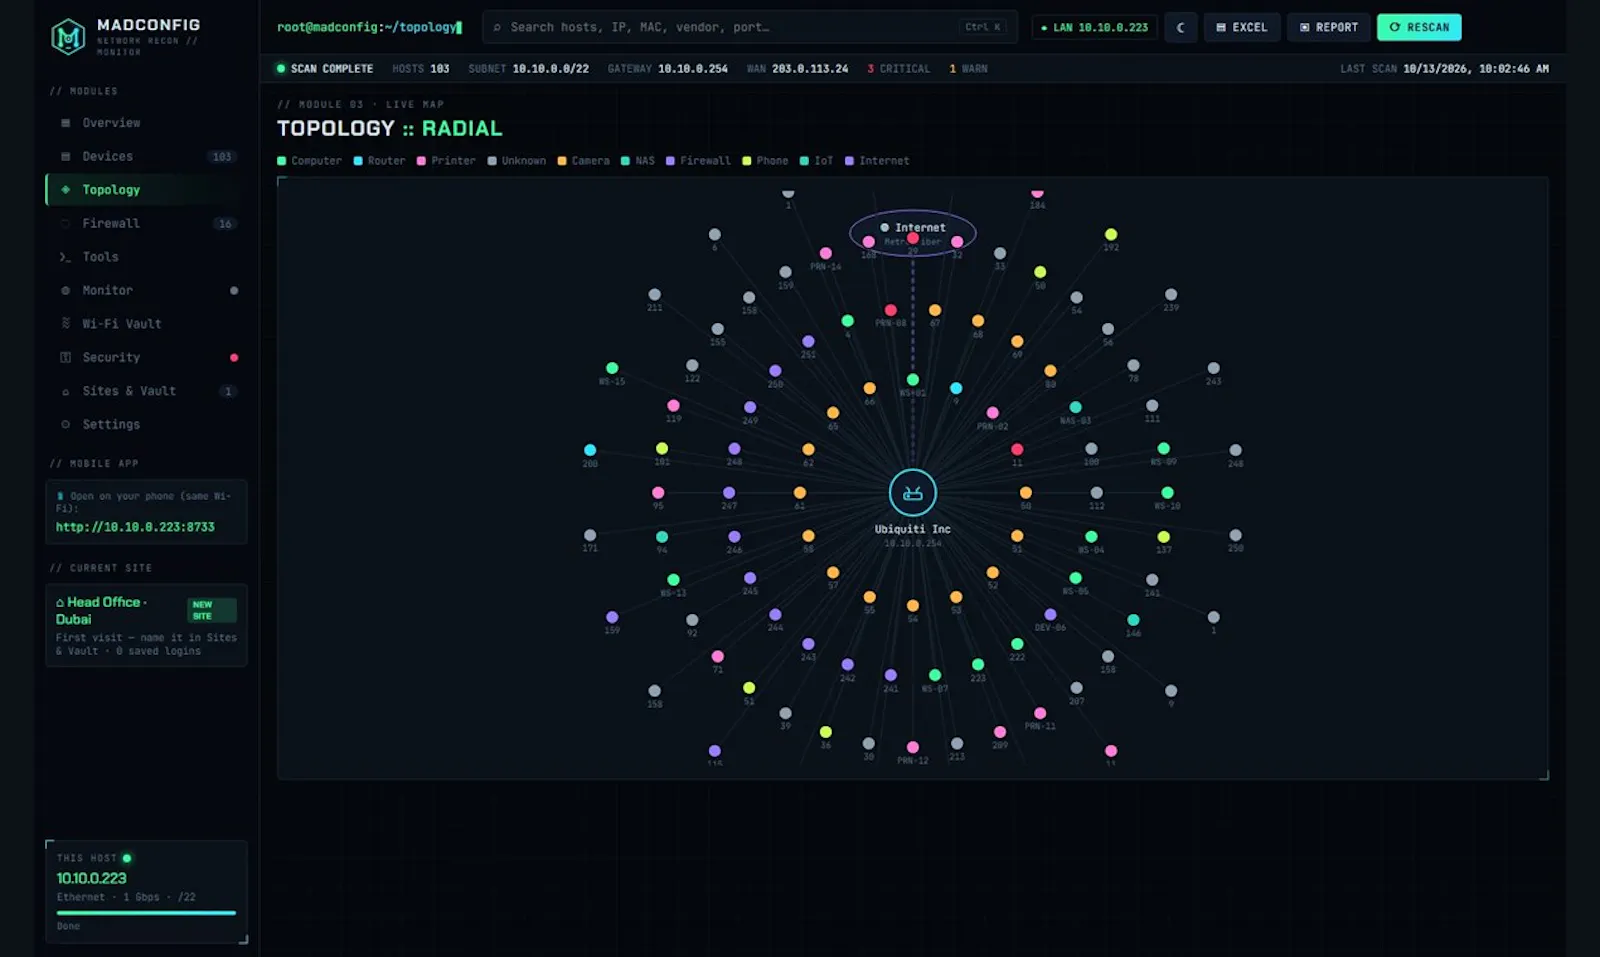This screenshot has width=1600, height=957.
Task: Click the RESCAN button
Action: [1419, 27]
